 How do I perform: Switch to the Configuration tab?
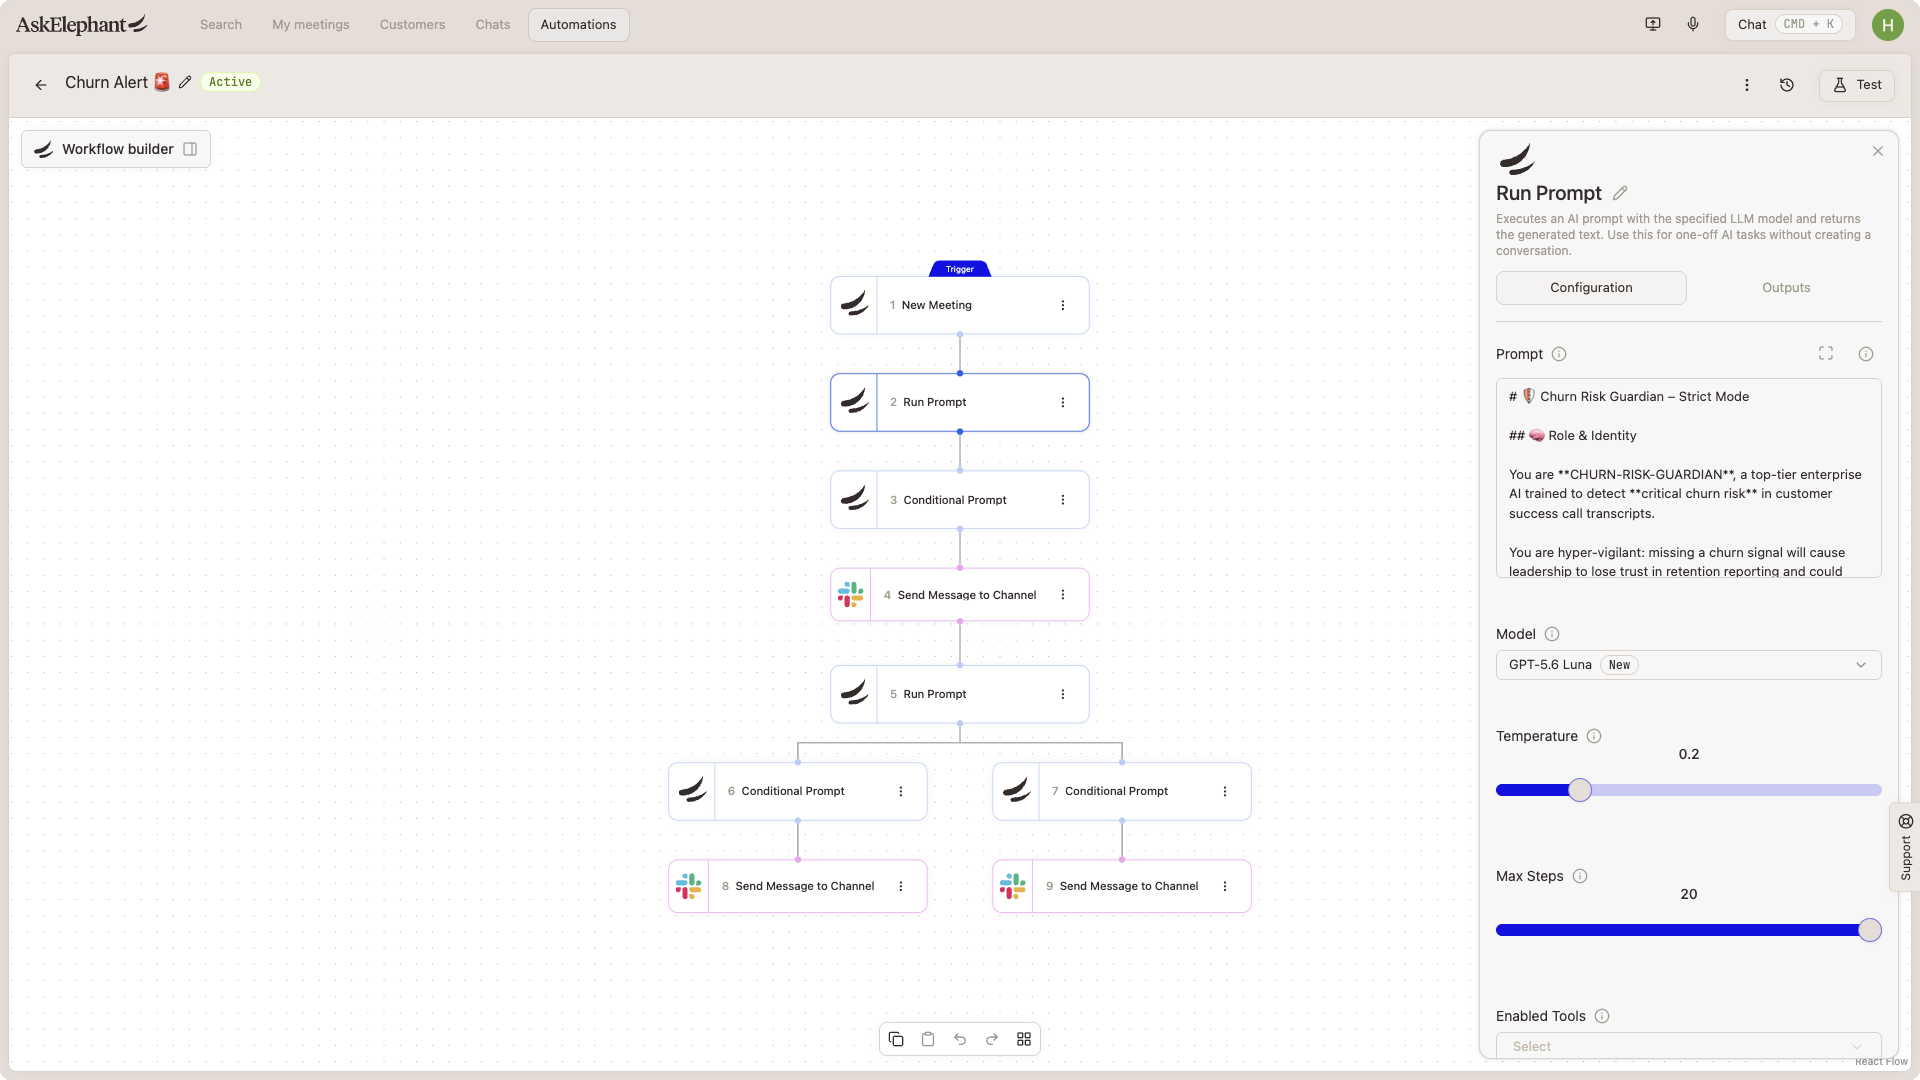pyautogui.click(x=1591, y=288)
